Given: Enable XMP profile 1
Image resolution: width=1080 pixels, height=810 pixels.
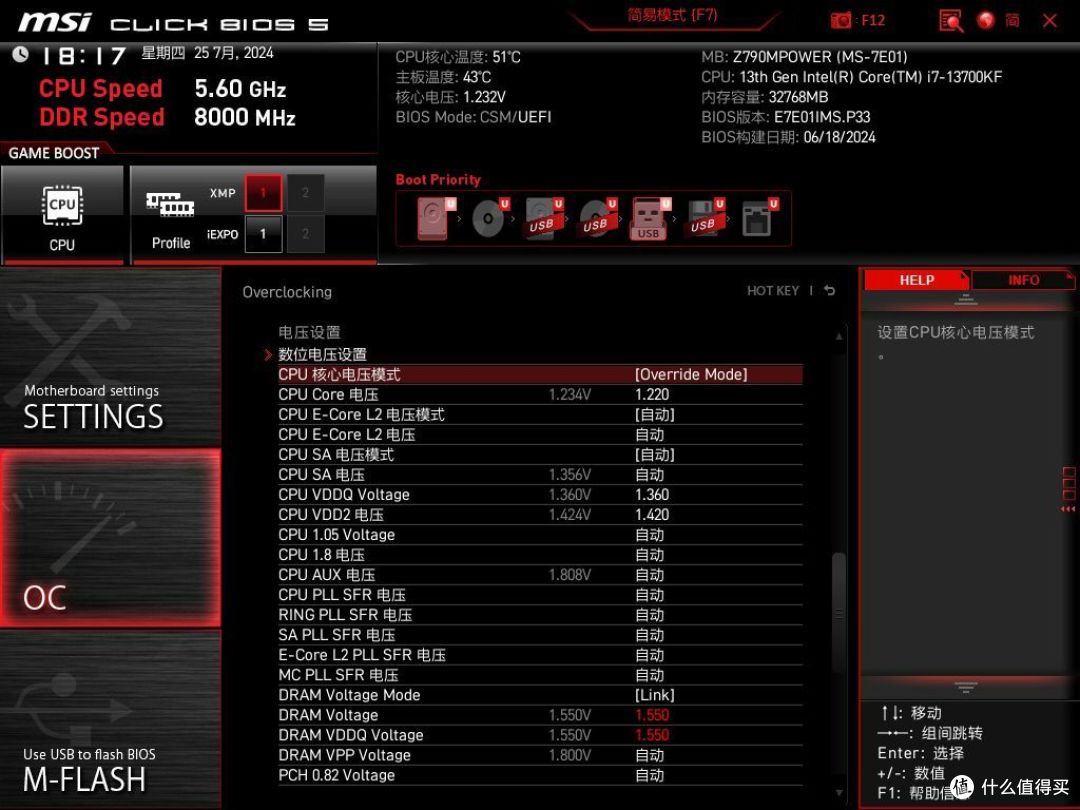Looking at the screenshot, I should pyautogui.click(x=262, y=193).
